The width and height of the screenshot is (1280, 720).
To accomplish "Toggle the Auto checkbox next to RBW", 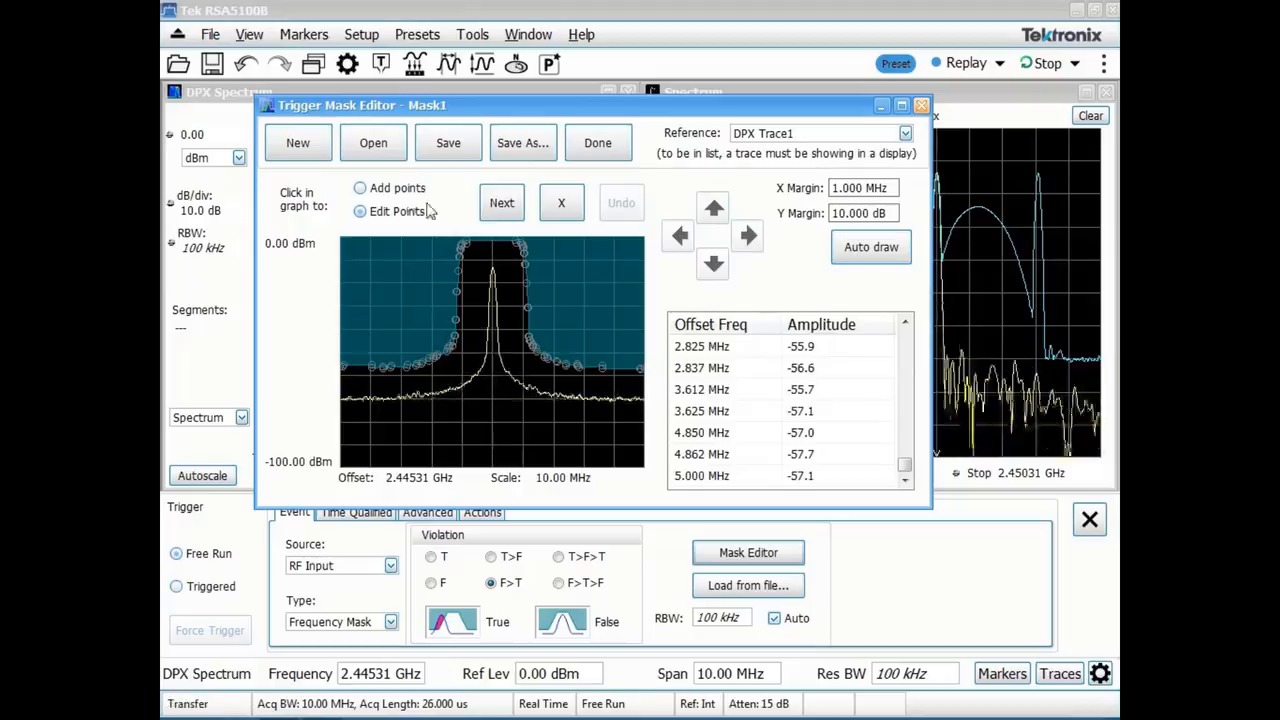I will pos(774,618).
